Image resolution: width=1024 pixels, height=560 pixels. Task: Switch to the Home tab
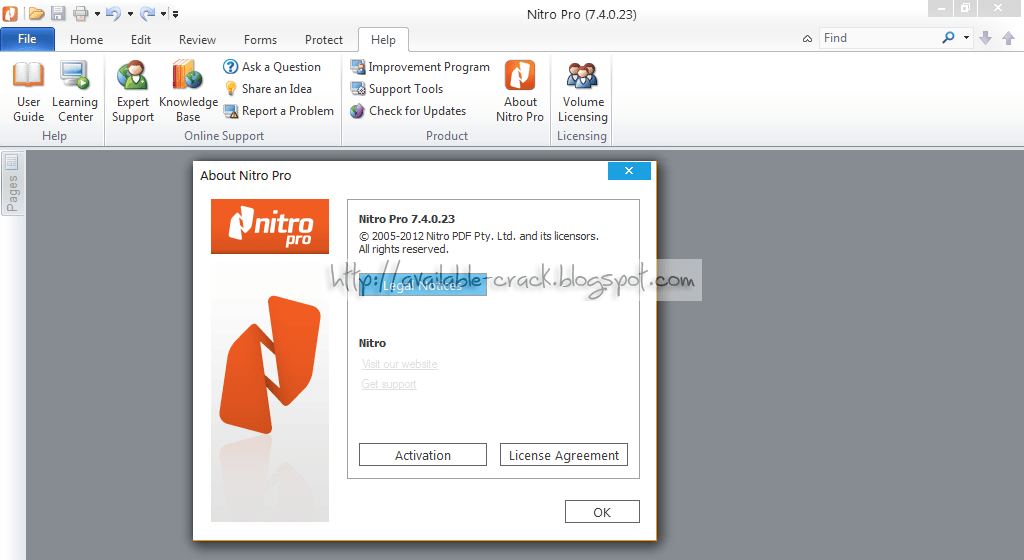(86, 40)
